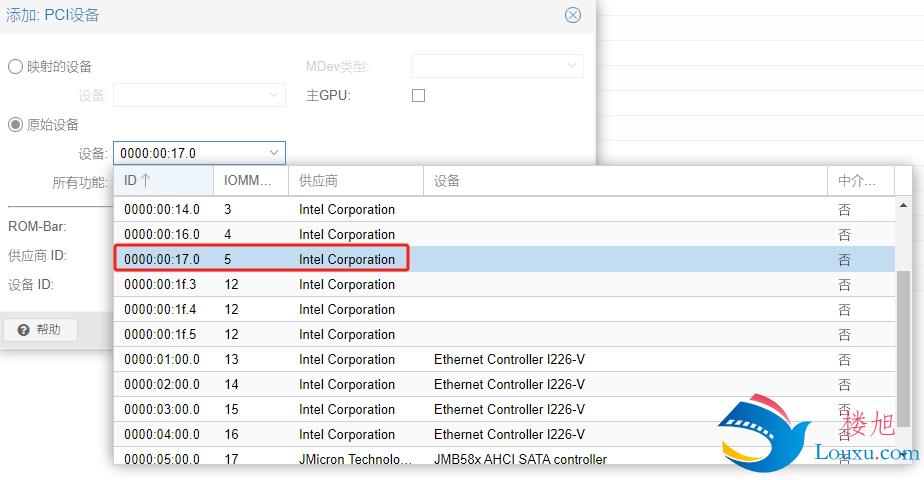Click IOMMU group value 15
924x480 pixels.
(x=231, y=409)
